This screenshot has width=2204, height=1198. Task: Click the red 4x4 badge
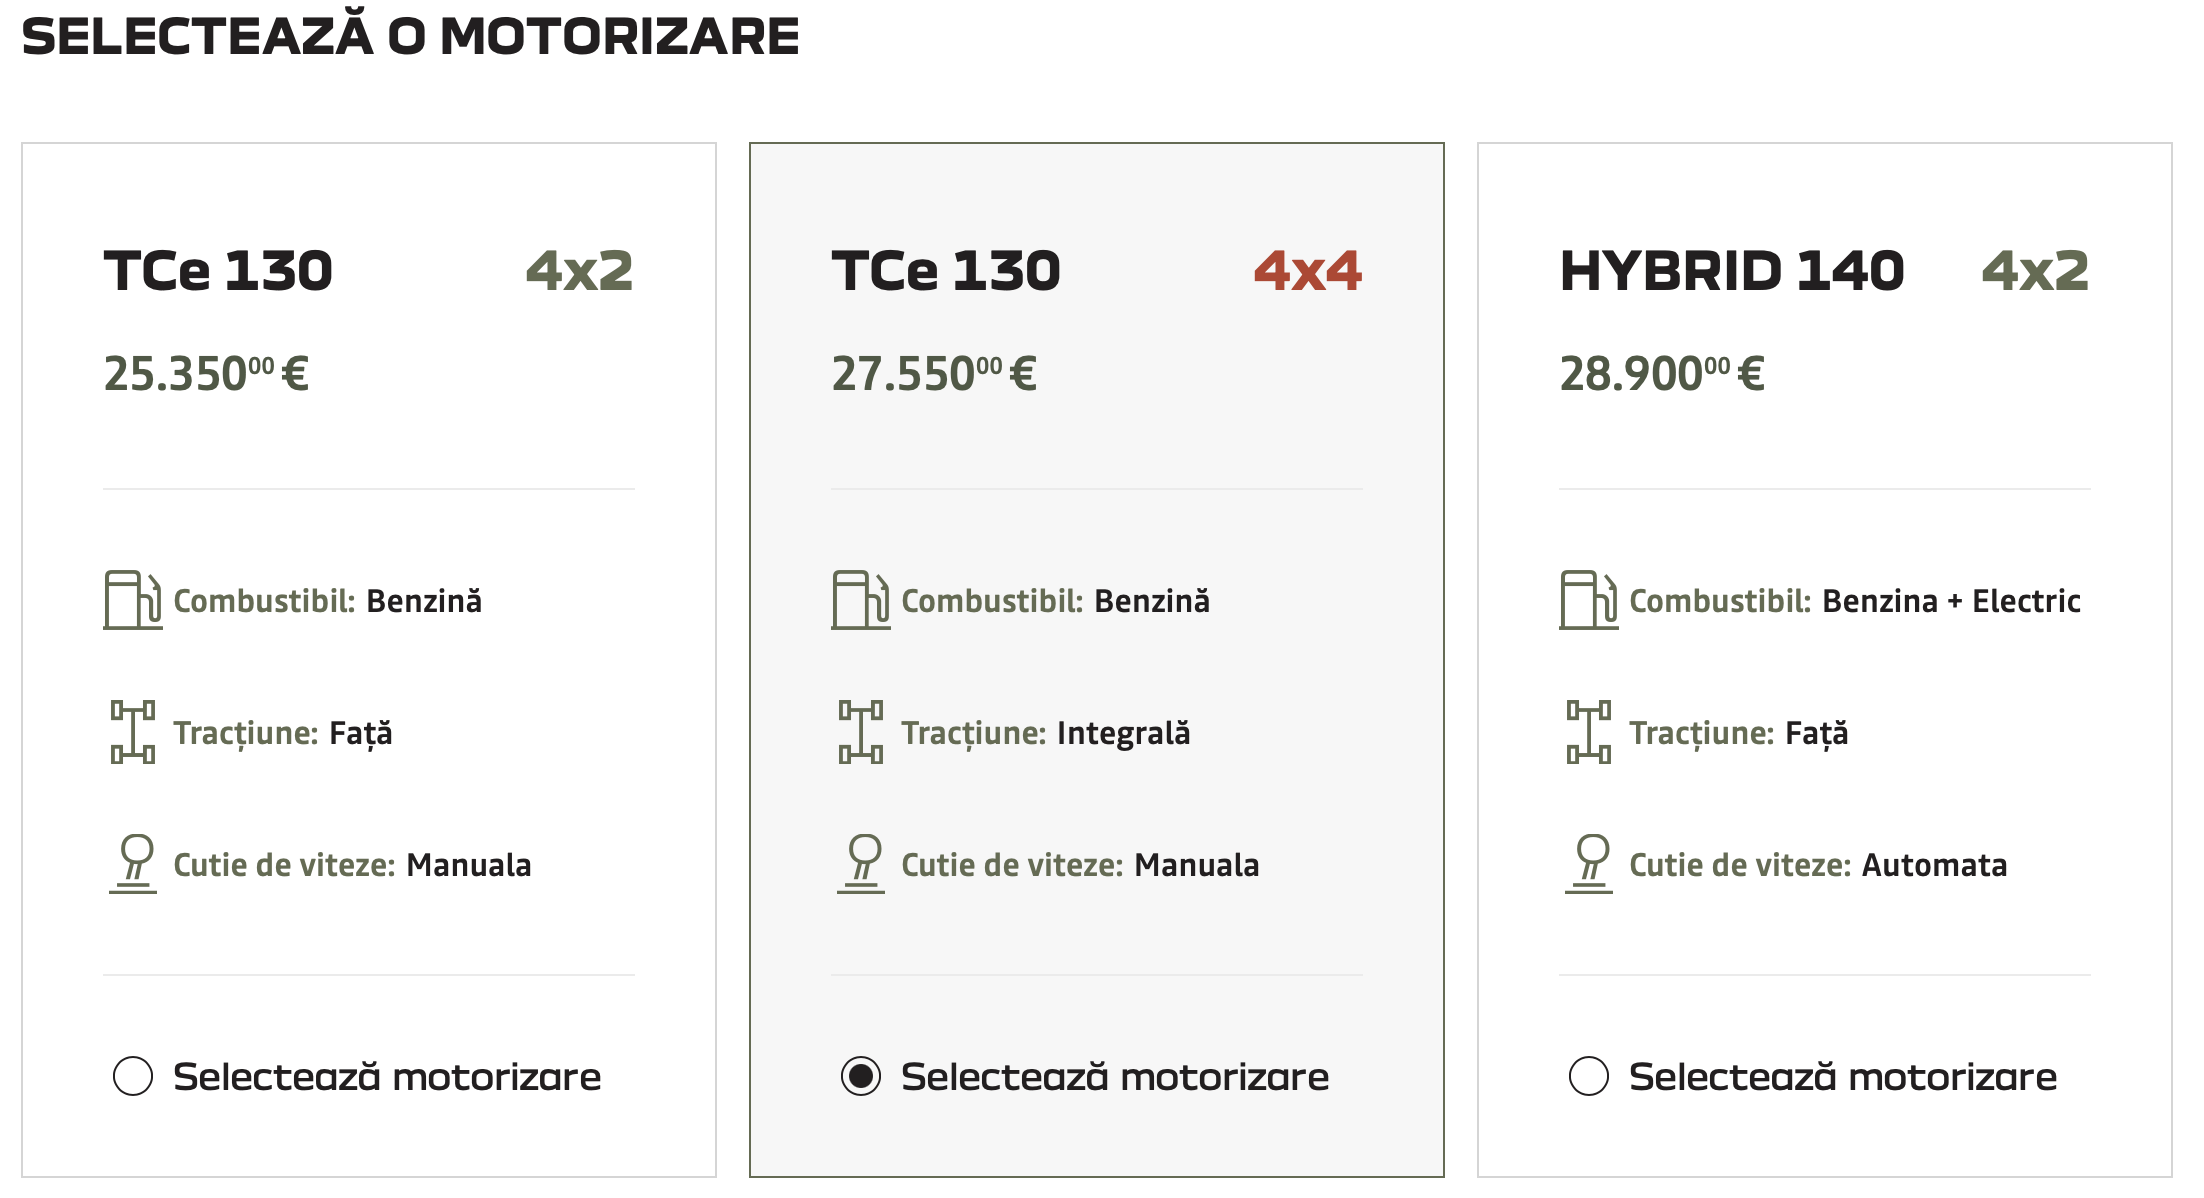coord(1307,271)
